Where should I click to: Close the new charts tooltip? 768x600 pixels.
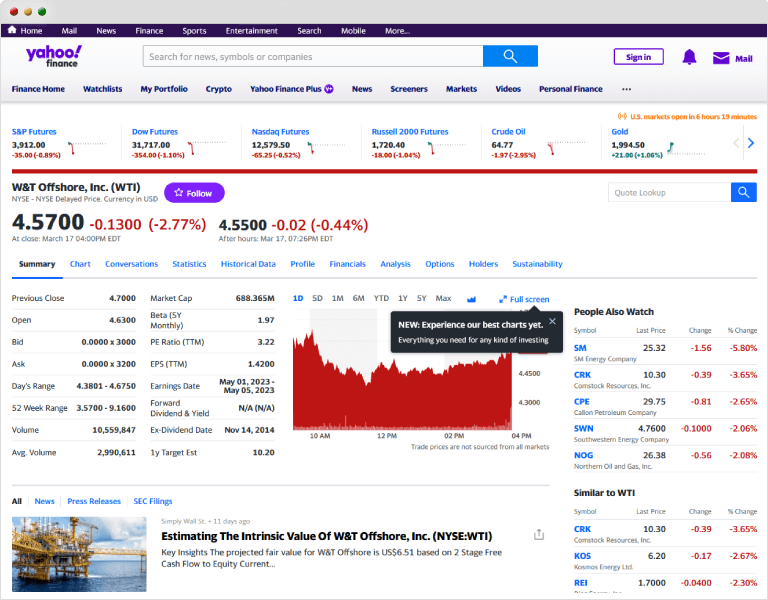[552, 321]
